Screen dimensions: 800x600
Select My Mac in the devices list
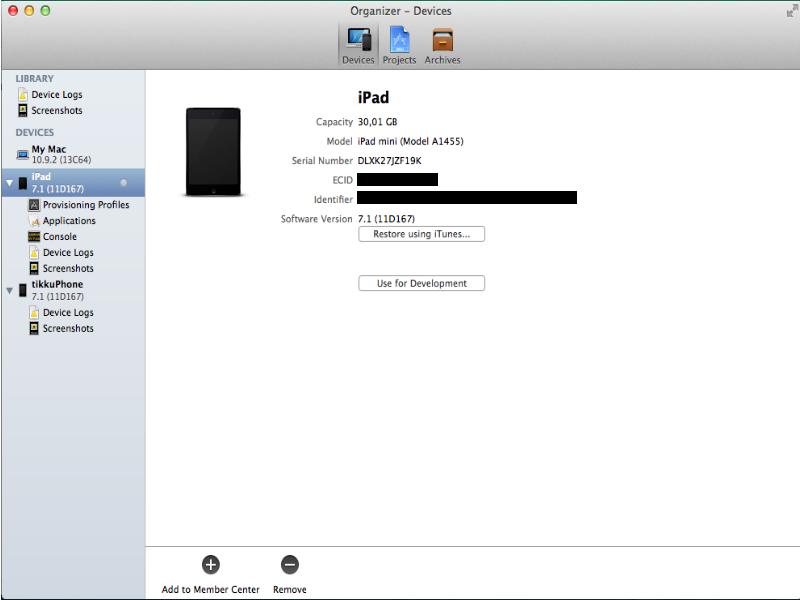coord(73,154)
